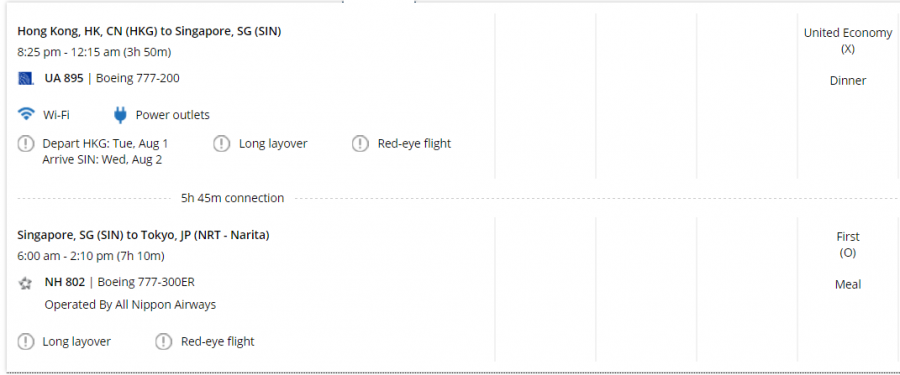Screen dimensions: 900x375
Task: Click the United Airlines logo beside UA 895
Action: coord(26,79)
